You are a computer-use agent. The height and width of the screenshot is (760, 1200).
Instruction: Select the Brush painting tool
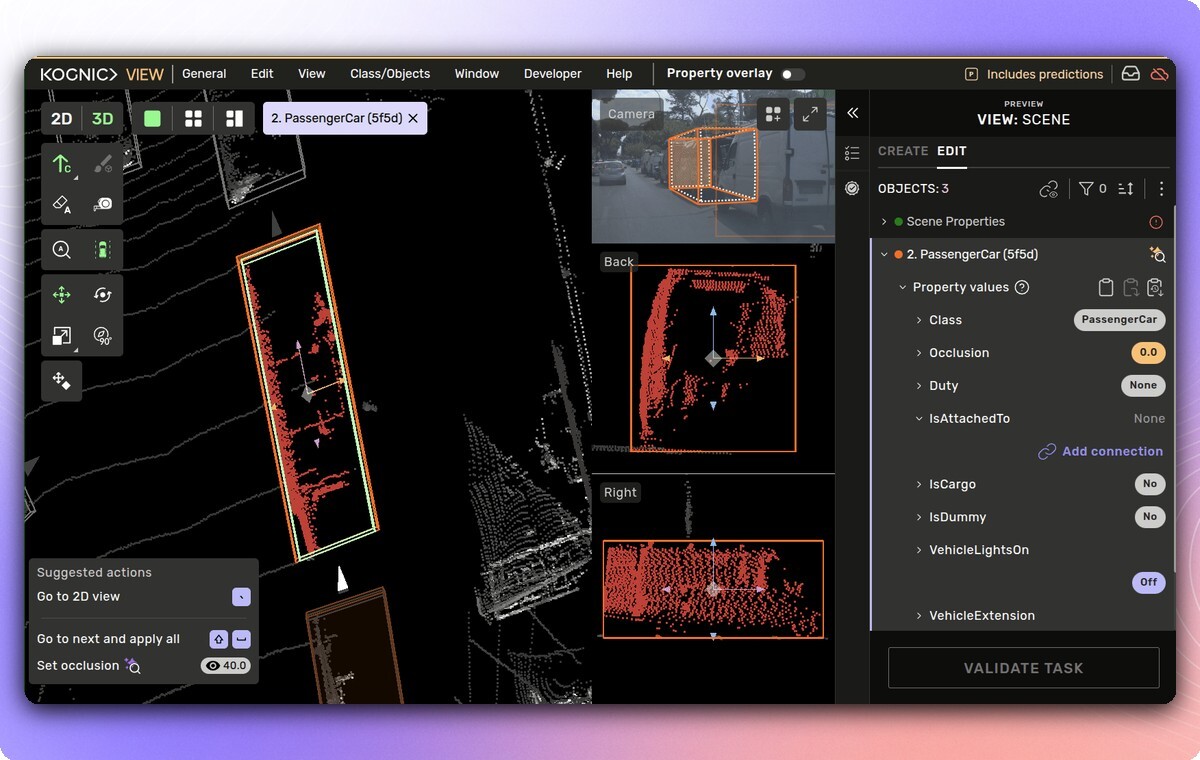coord(104,162)
